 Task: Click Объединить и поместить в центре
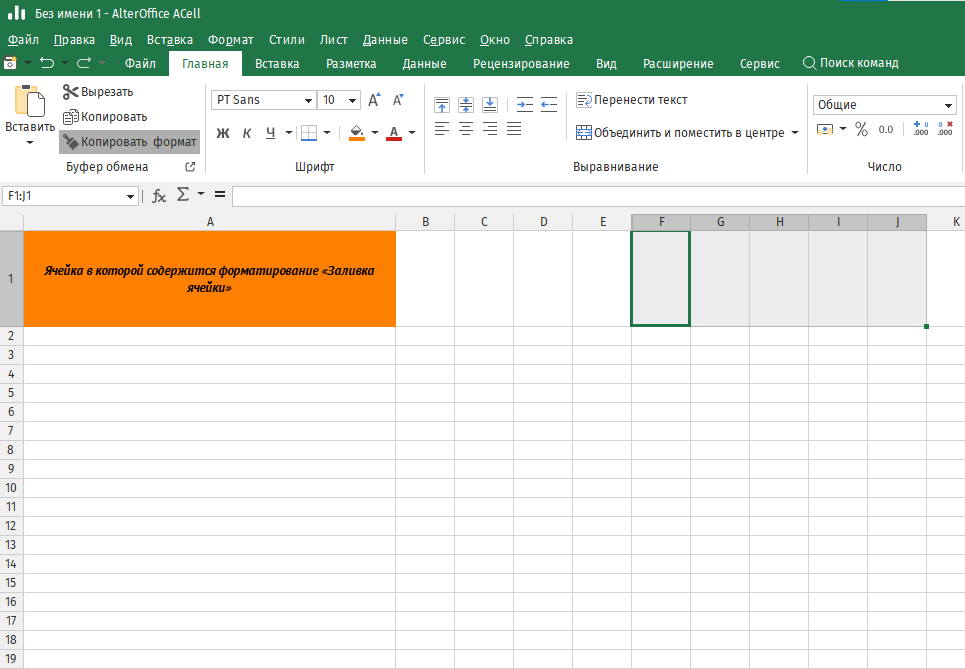(x=680, y=132)
